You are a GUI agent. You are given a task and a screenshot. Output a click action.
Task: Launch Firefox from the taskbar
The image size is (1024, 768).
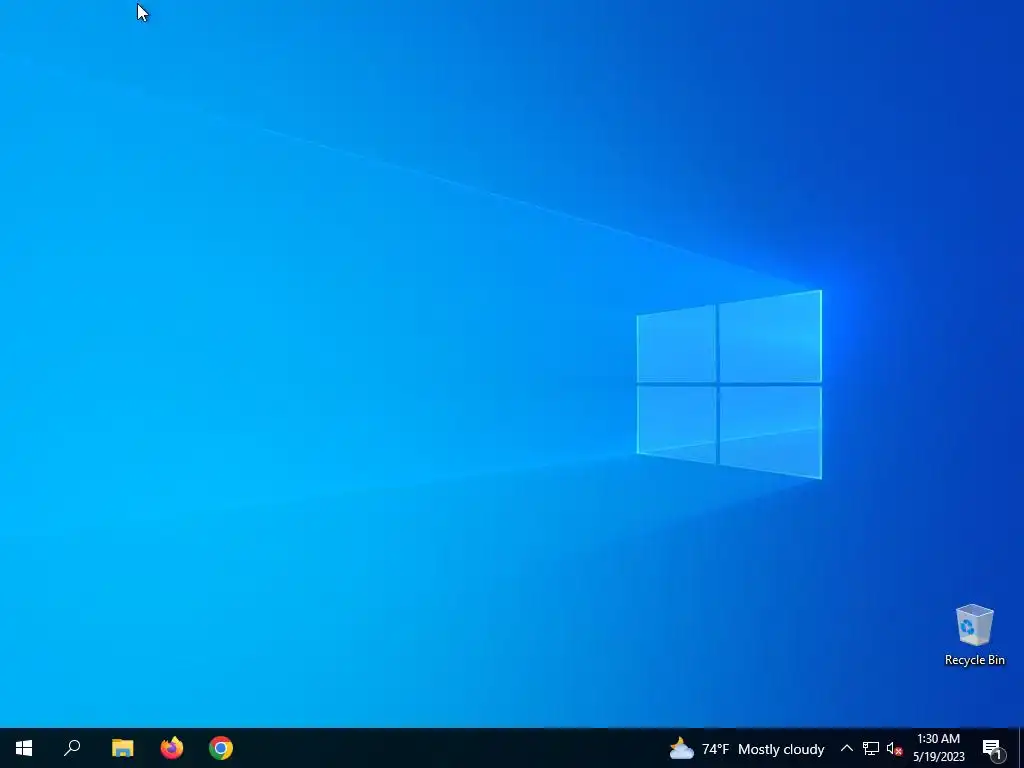(x=172, y=748)
